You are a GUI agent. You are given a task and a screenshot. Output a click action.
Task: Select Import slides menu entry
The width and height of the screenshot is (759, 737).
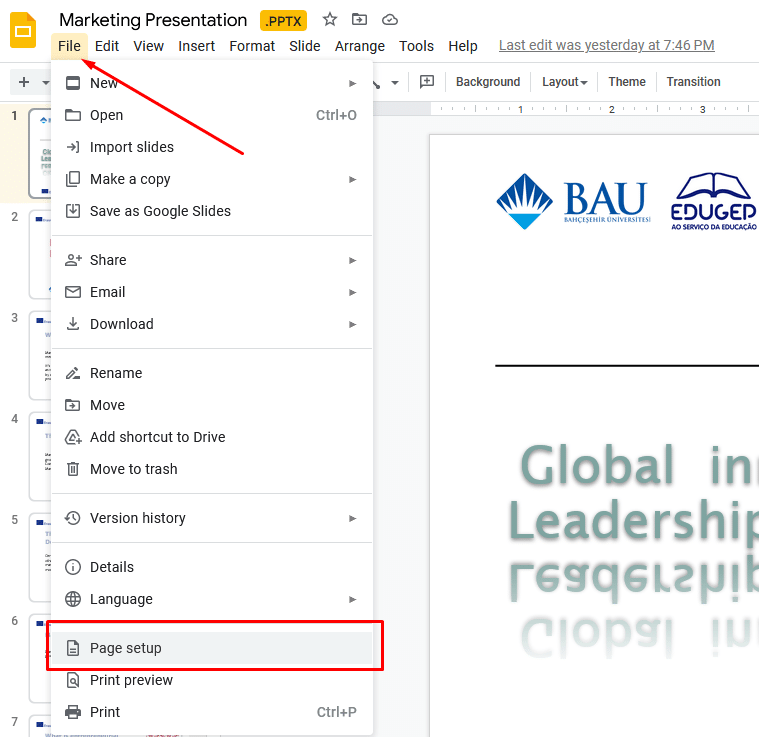pyautogui.click(x=132, y=147)
